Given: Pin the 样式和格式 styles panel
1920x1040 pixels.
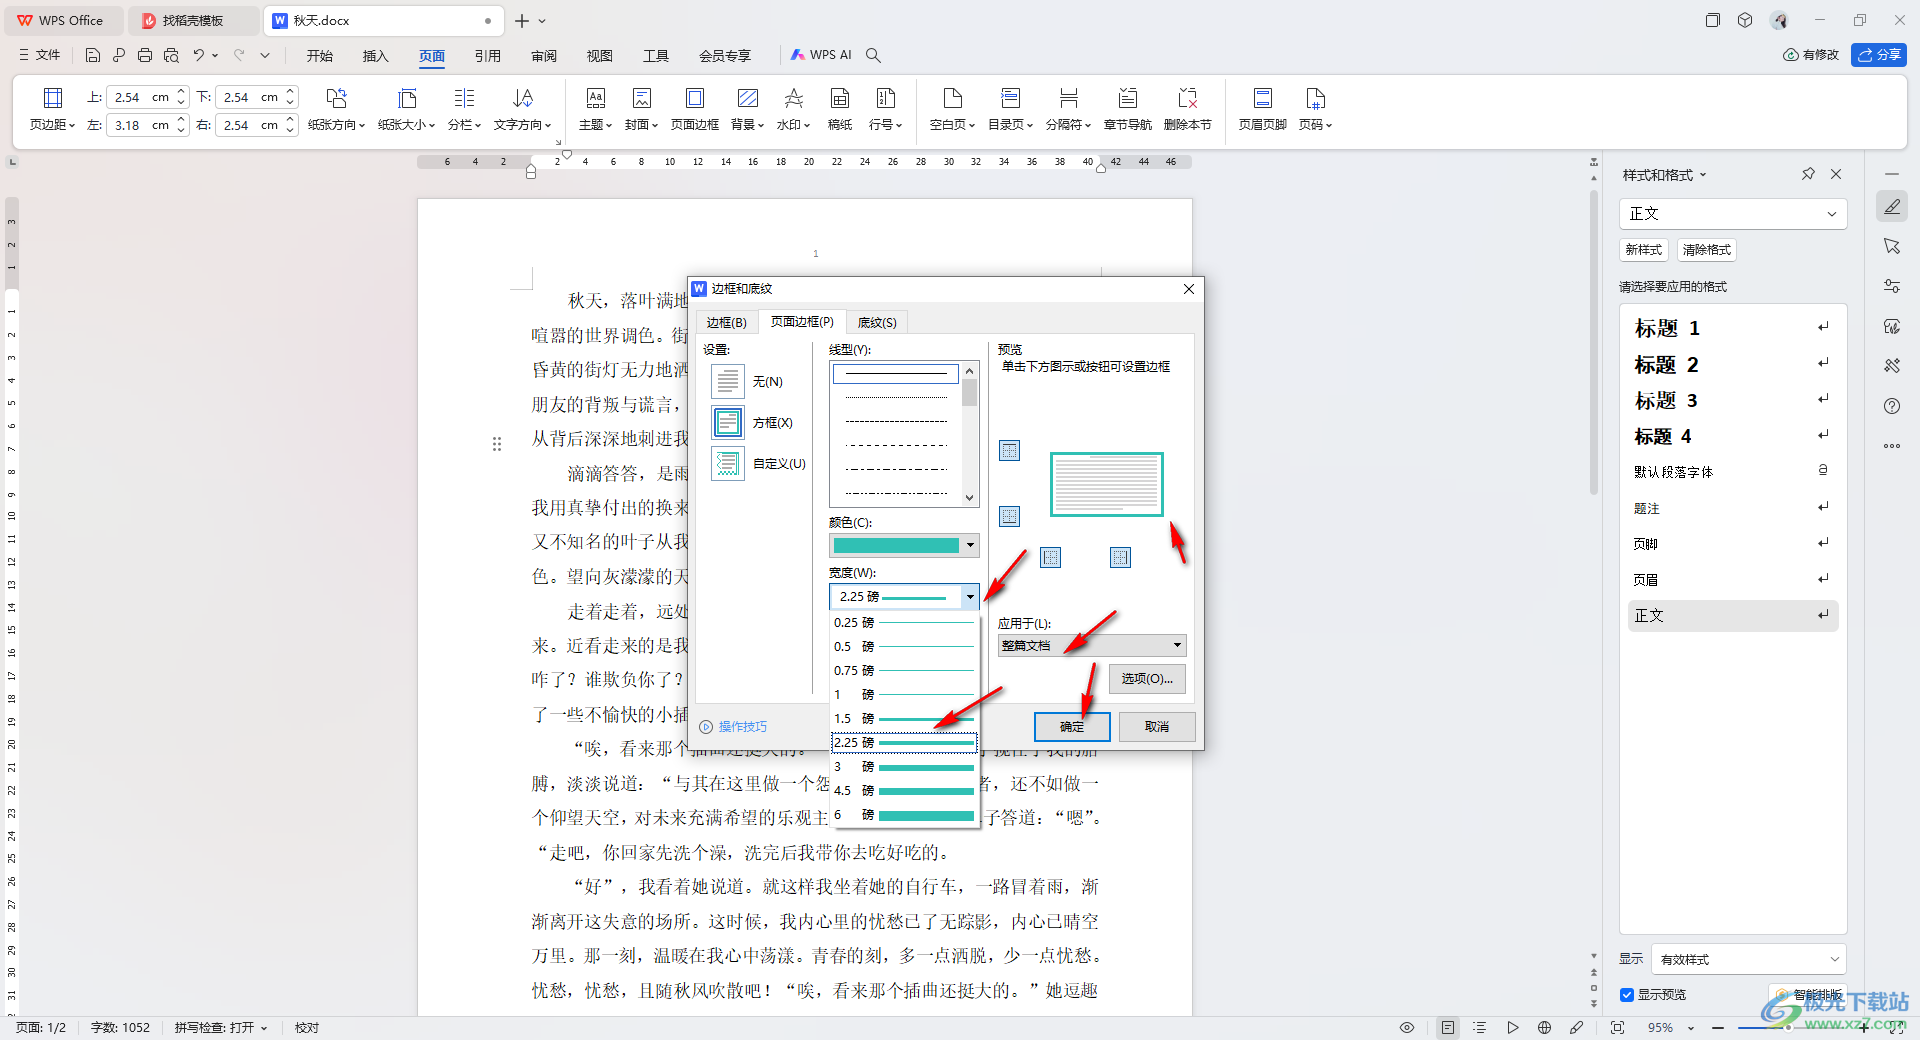Looking at the screenshot, I should tap(1808, 174).
